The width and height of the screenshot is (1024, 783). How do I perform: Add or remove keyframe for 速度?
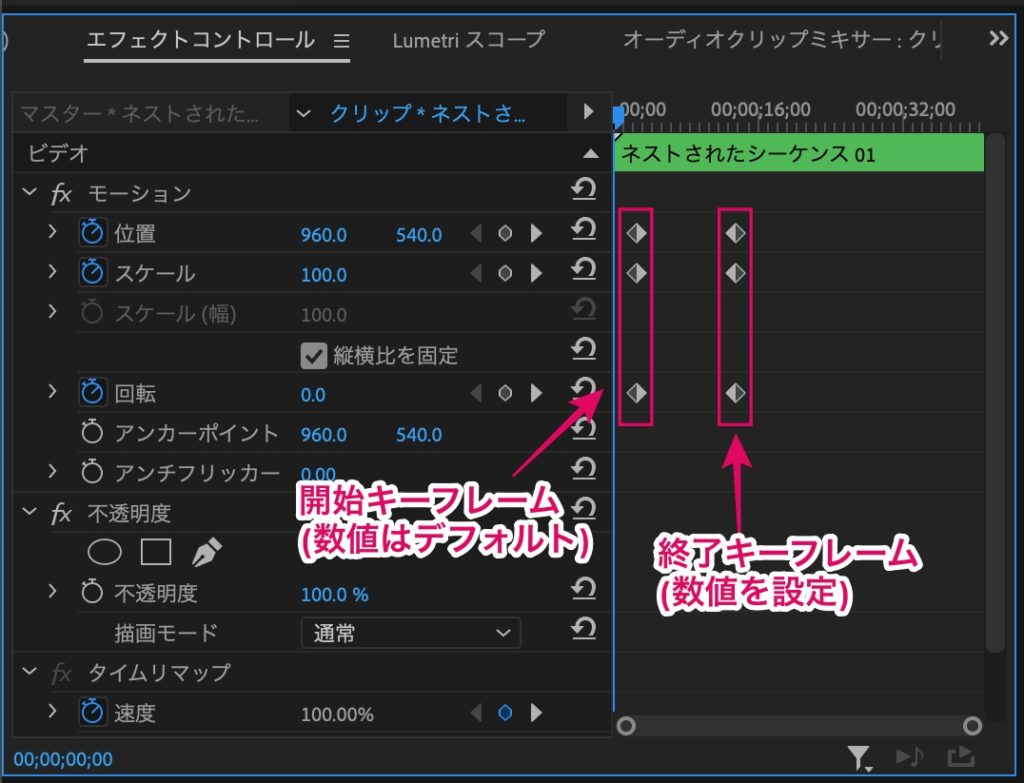tap(505, 712)
